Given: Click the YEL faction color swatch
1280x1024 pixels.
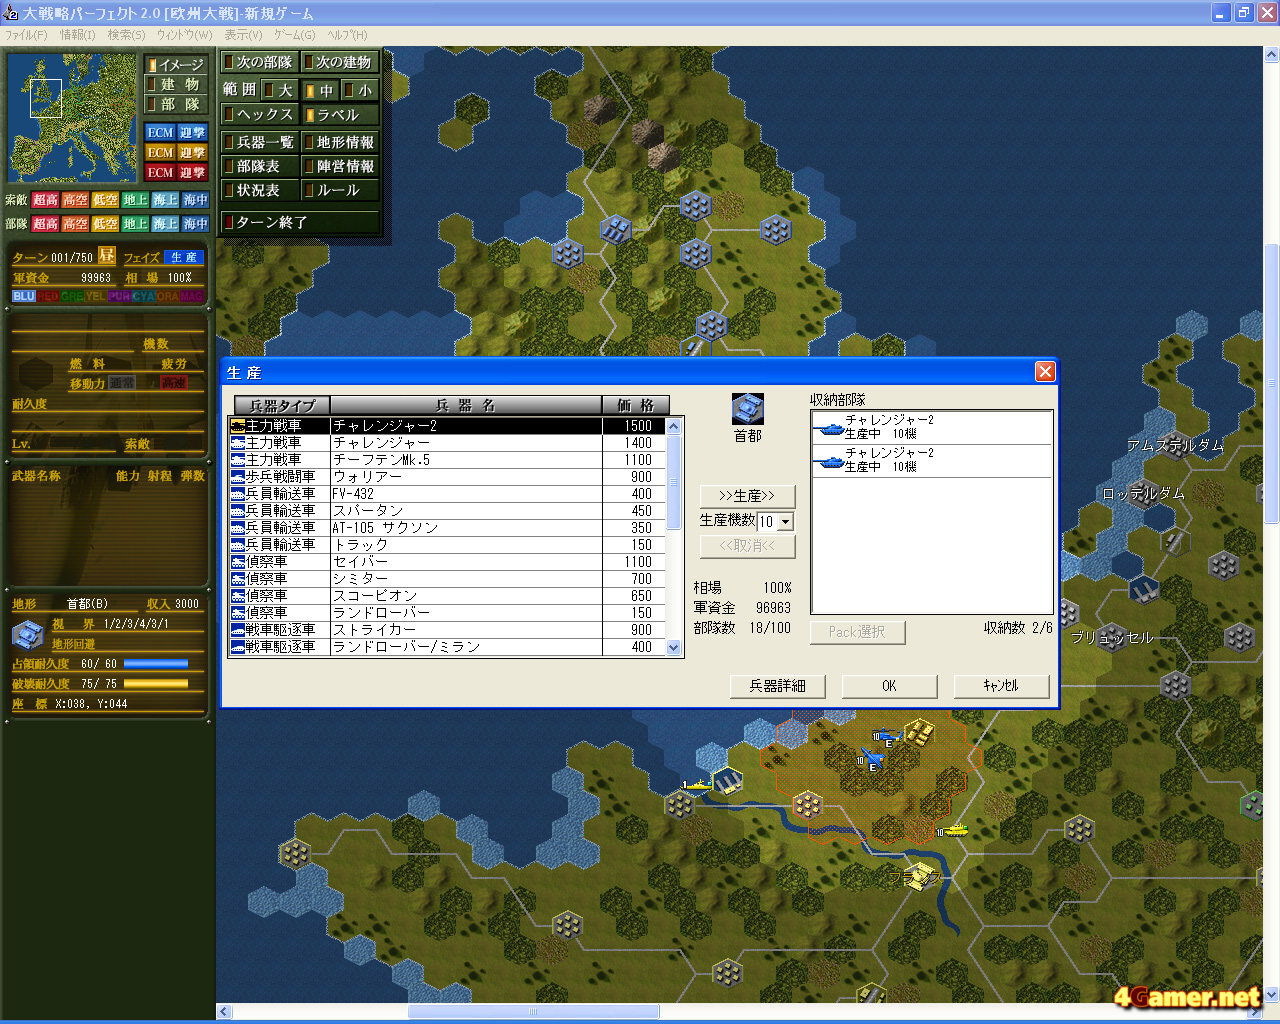Looking at the screenshot, I should pyautogui.click(x=96, y=296).
